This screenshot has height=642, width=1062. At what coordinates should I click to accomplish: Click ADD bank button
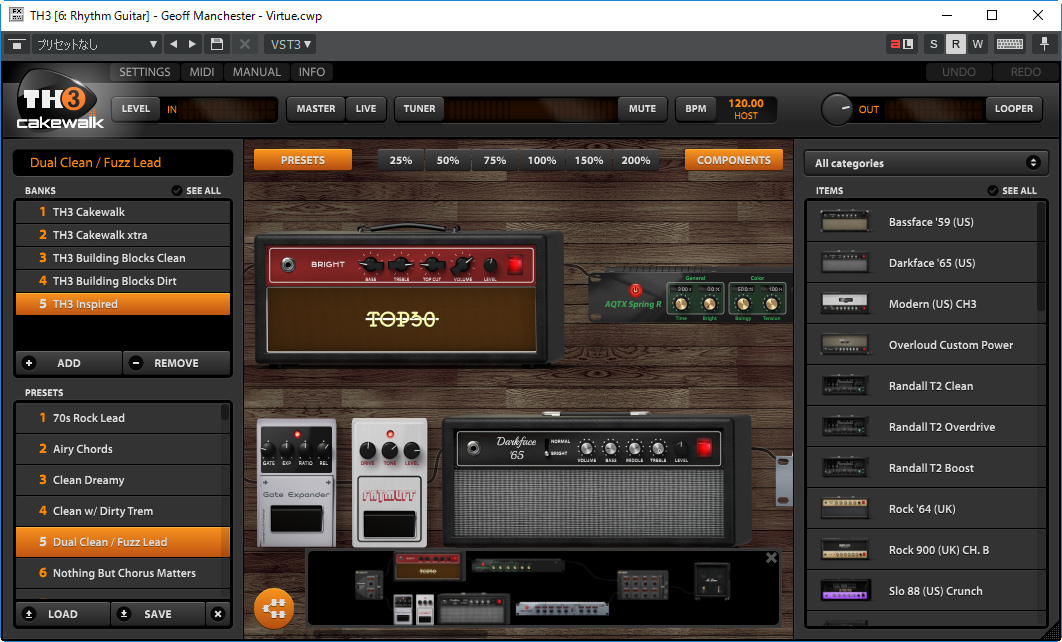click(68, 363)
